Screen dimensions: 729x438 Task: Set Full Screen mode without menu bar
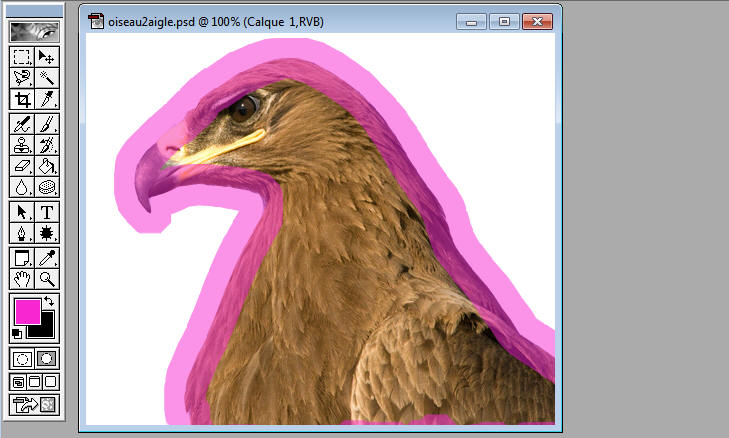(x=51, y=382)
